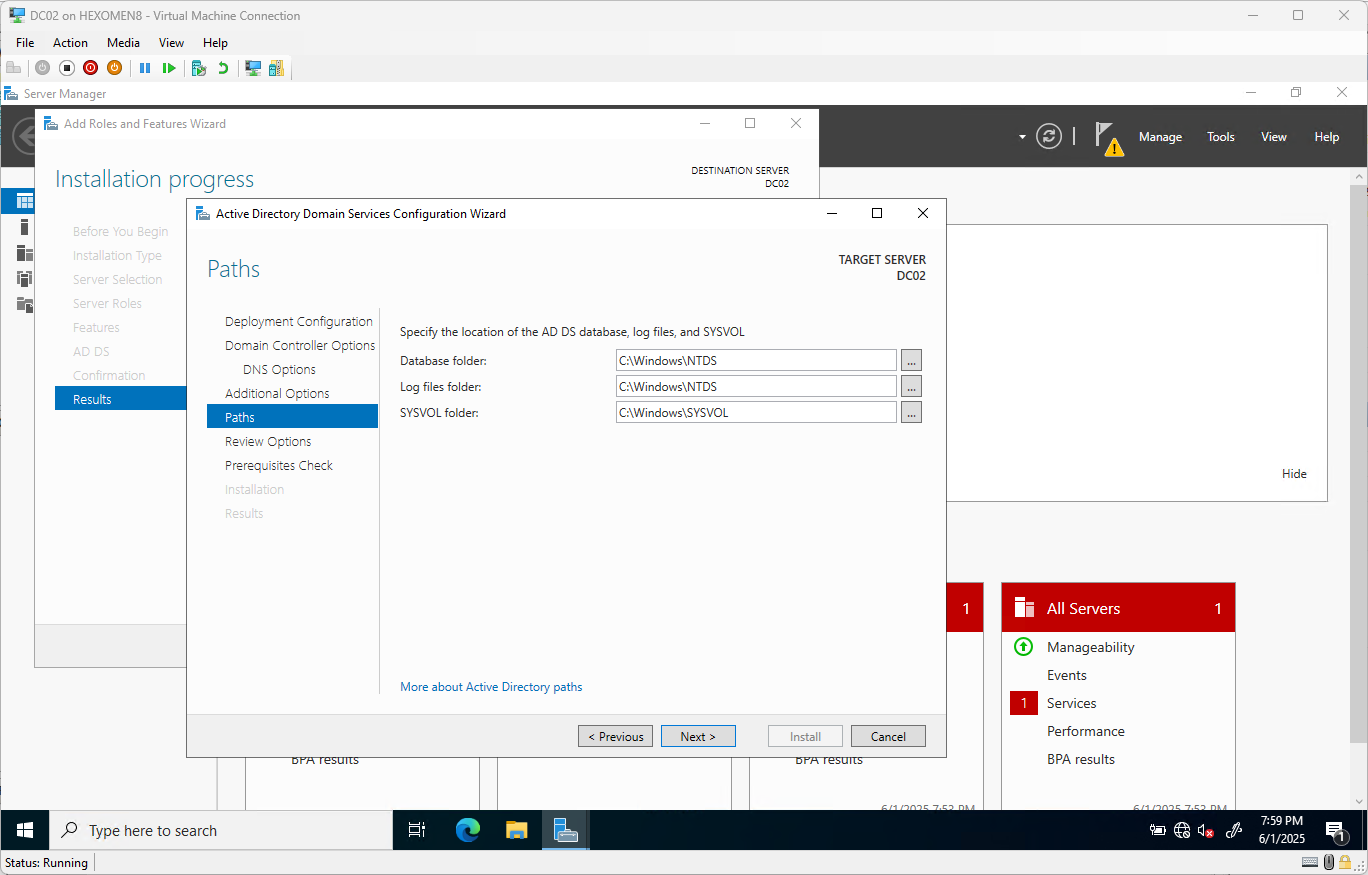The height and width of the screenshot is (875, 1368).
Task: Open the share/resources toolbar icon
Action: pyautogui.click(x=276, y=68)
